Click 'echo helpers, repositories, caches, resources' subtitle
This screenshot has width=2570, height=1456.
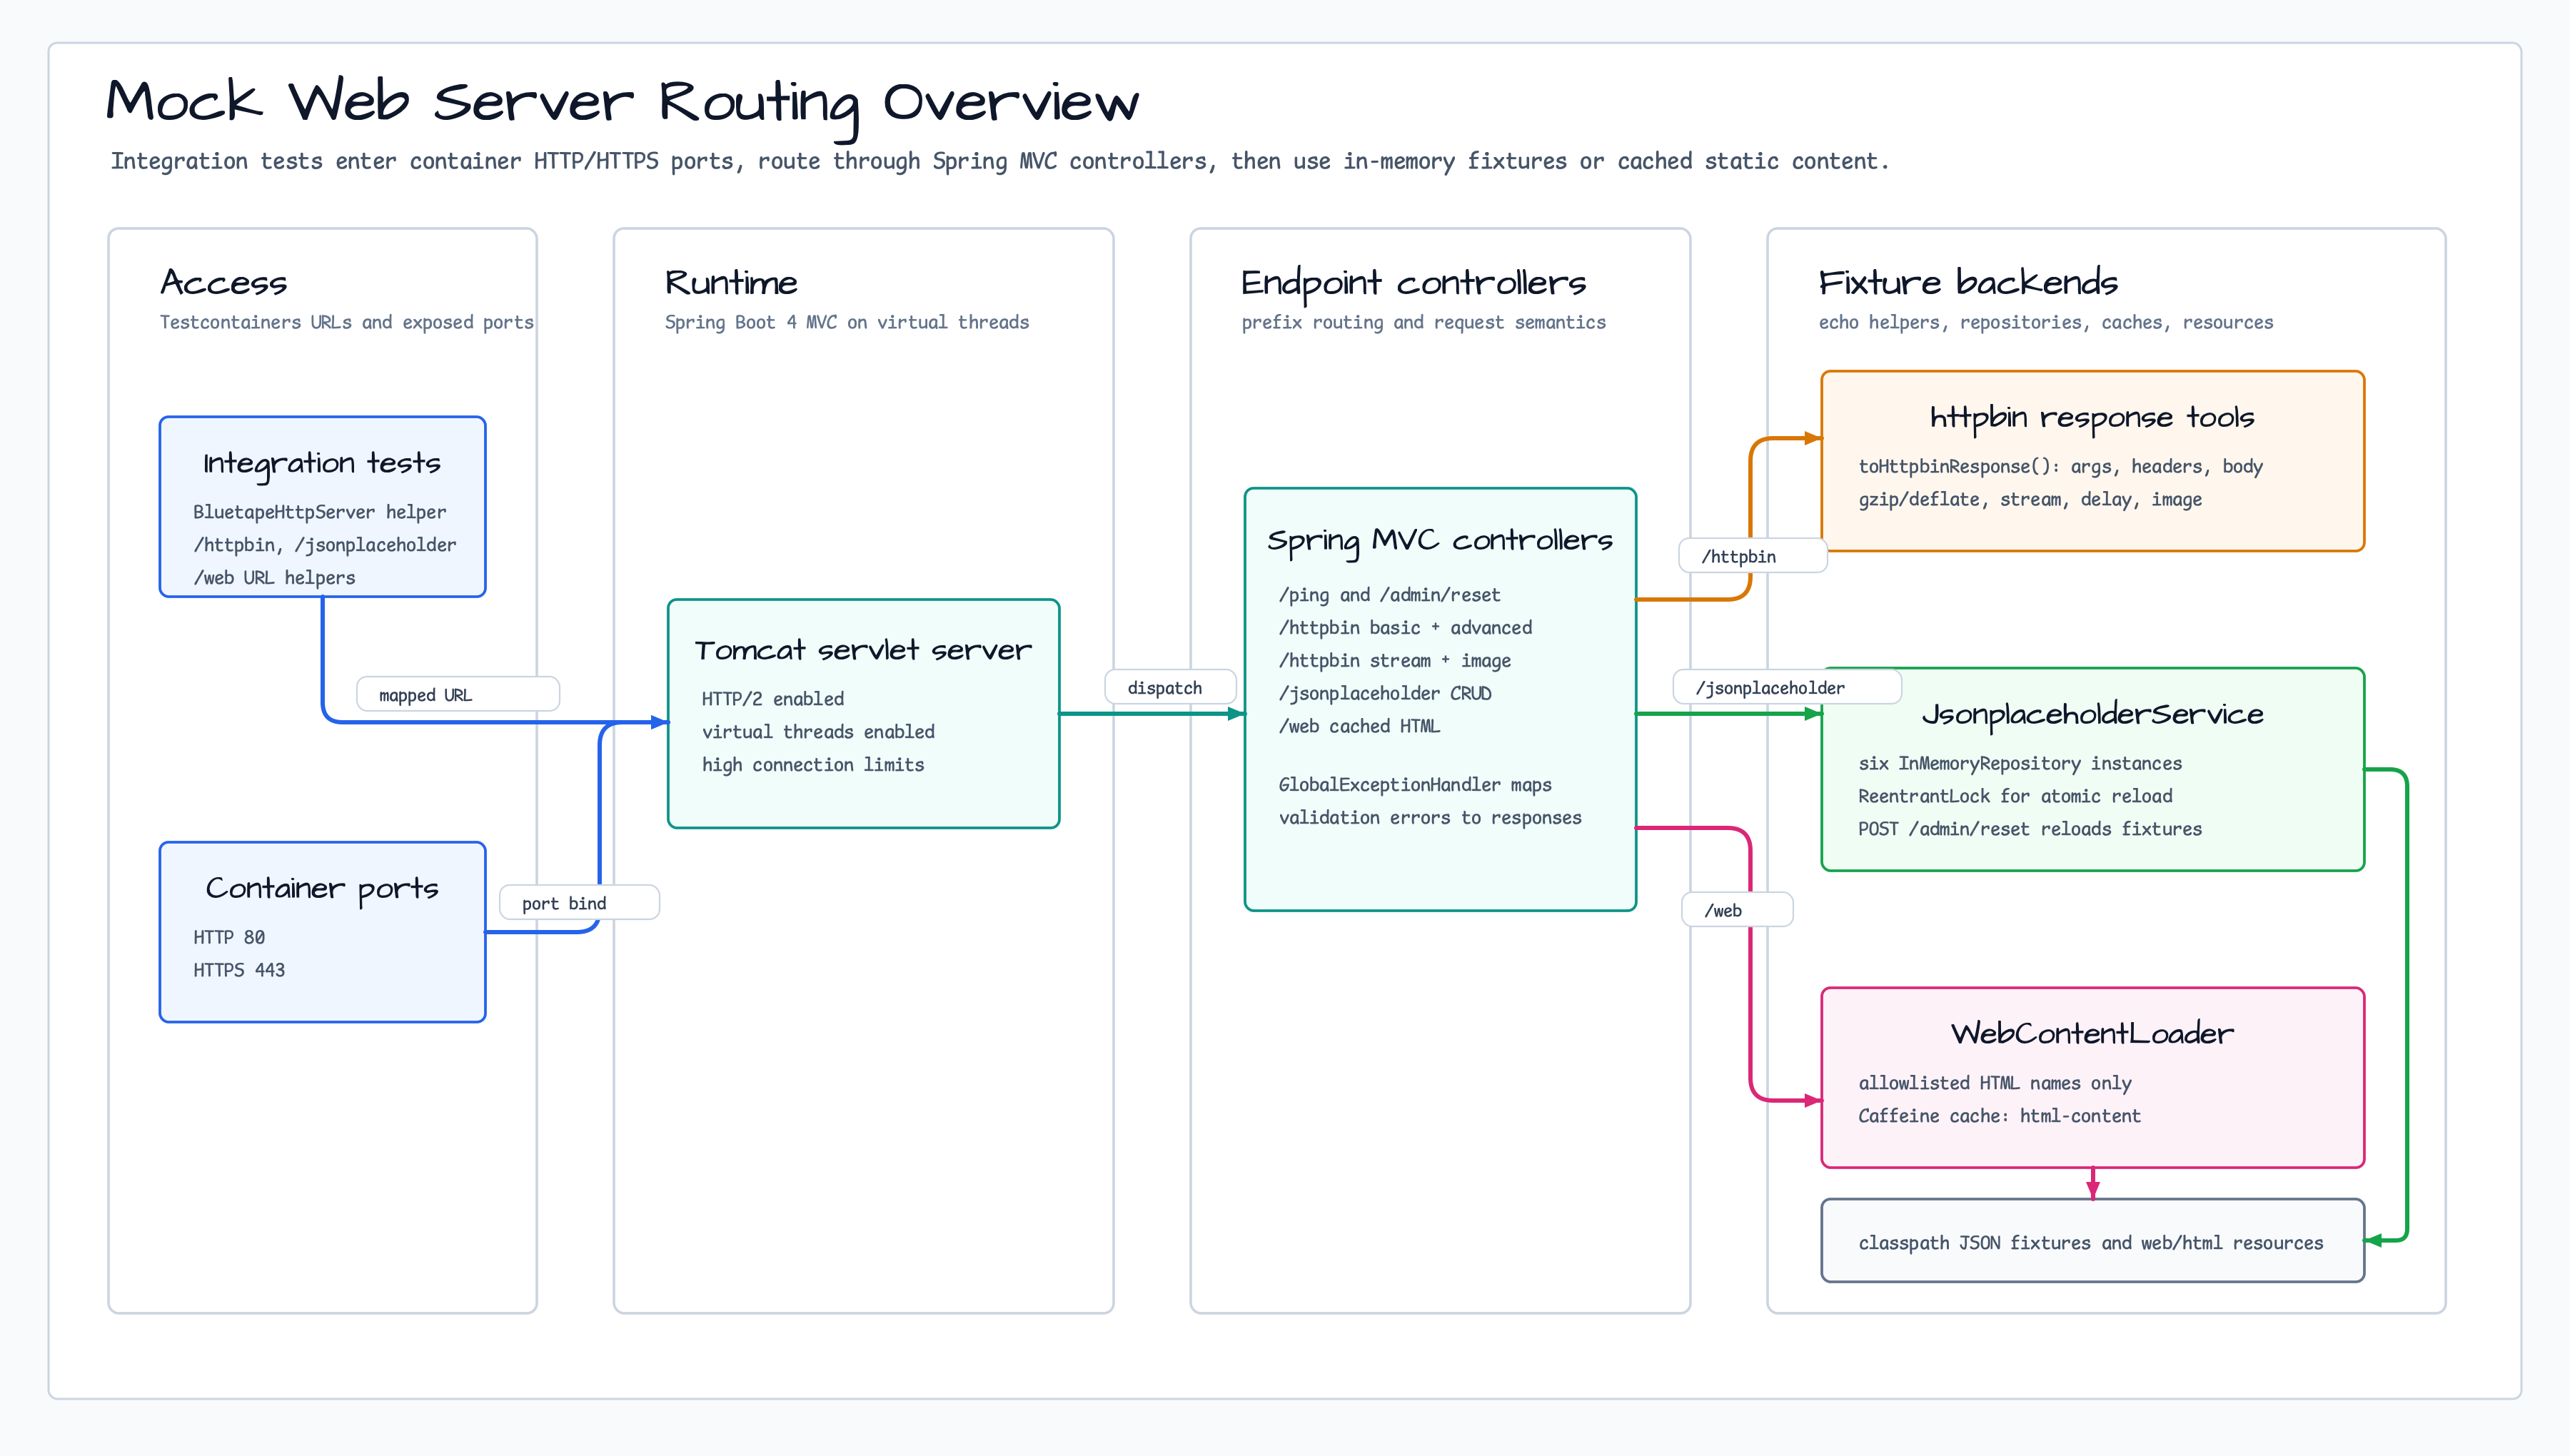(x=2045, y=322)
